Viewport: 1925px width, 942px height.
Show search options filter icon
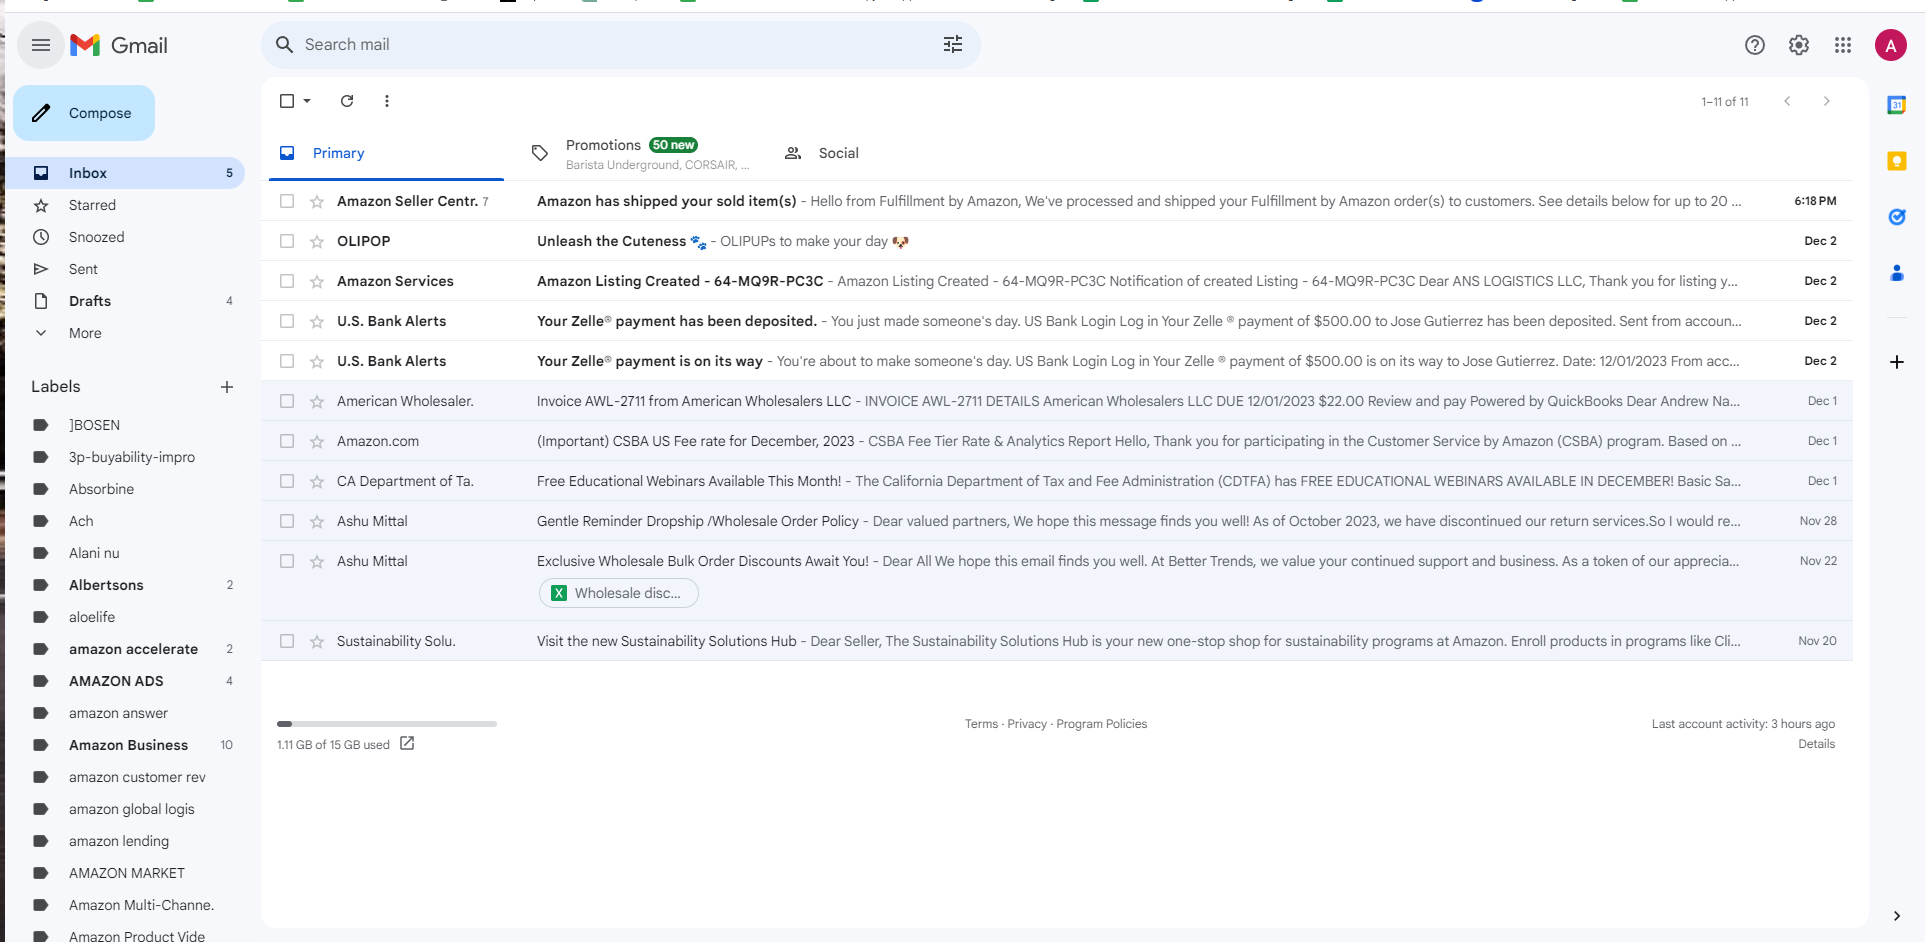(953, 44)
